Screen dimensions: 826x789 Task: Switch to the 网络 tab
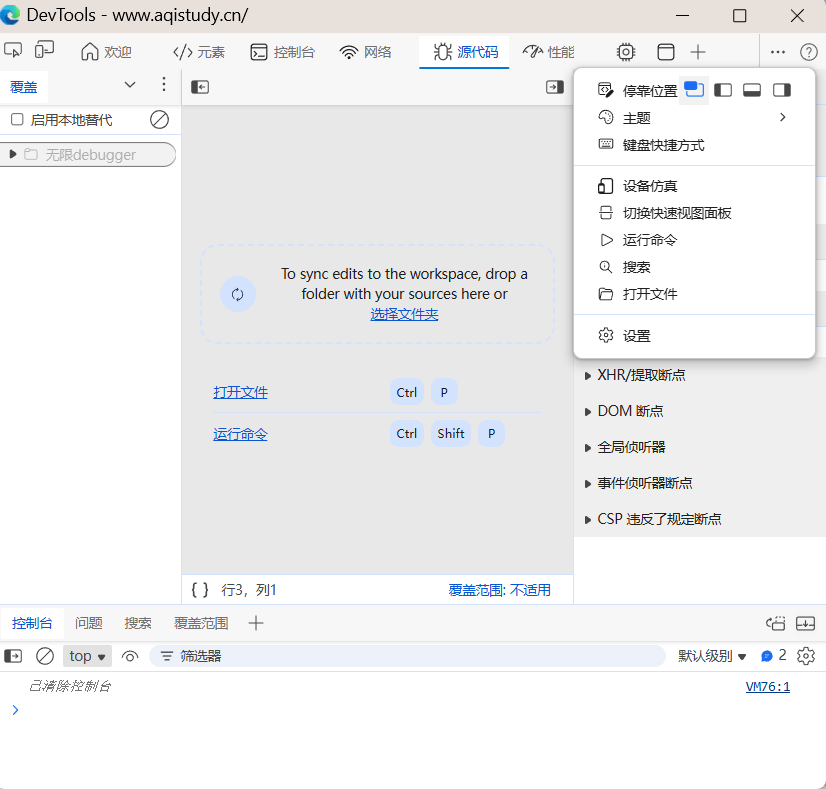point(366,52)
